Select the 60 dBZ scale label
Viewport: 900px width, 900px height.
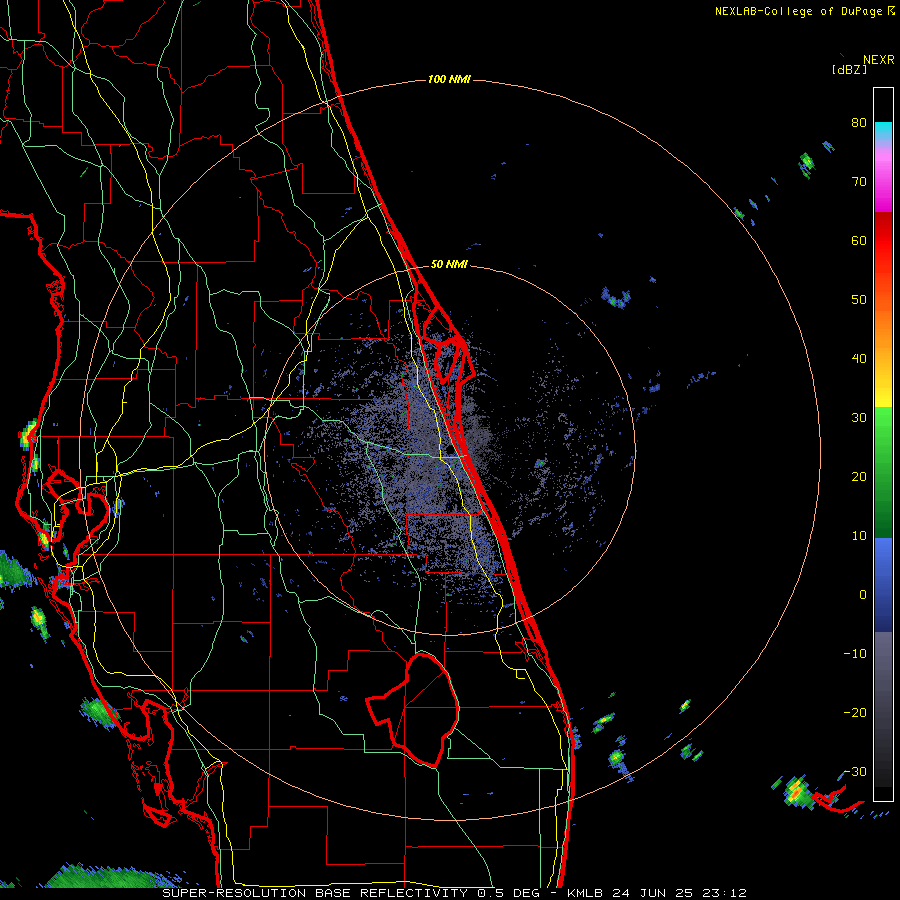coord(859,240)
